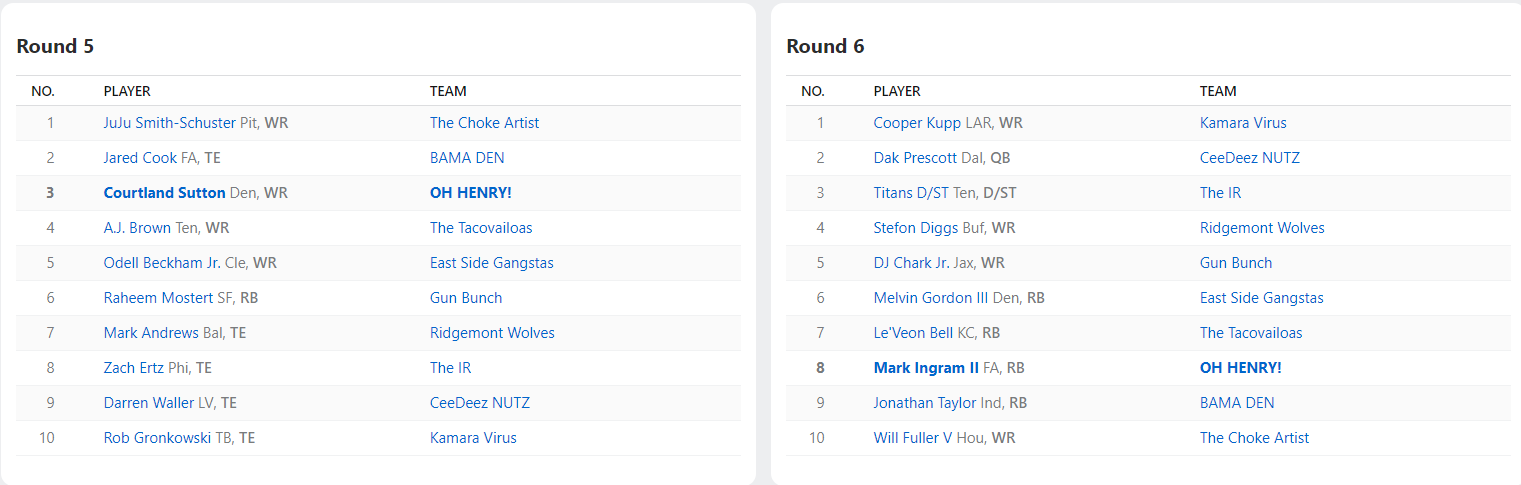Click Round 5 PLAYER column header
The height and width of the screenshot is (485, 1521).
pyautogui.click(x=127, y=91)
